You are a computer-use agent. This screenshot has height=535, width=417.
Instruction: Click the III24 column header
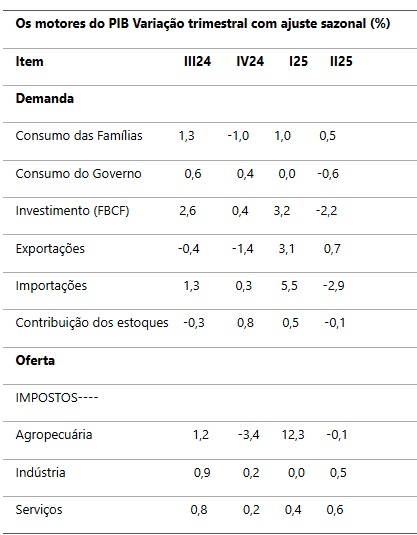click(x=197, y=61)
